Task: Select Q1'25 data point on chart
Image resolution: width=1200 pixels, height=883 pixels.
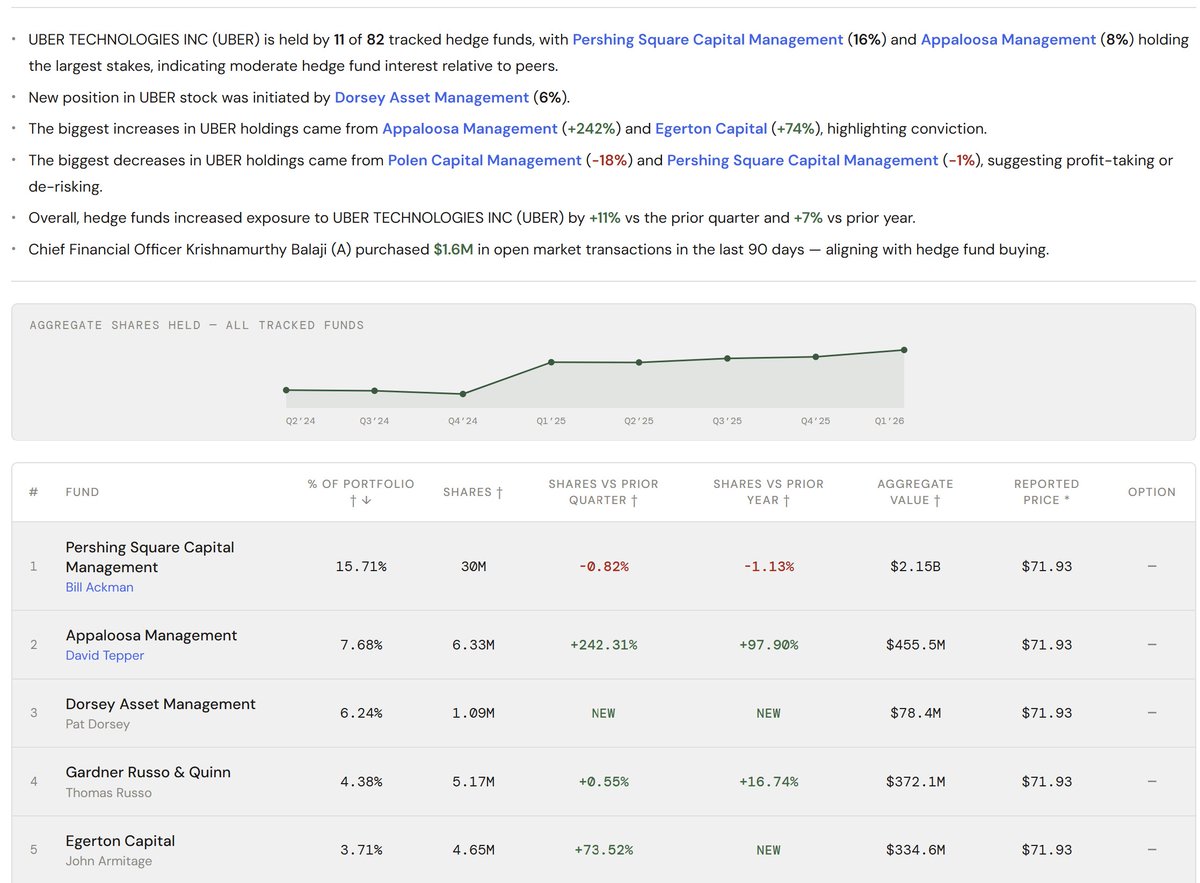Action: click(551, 362)
